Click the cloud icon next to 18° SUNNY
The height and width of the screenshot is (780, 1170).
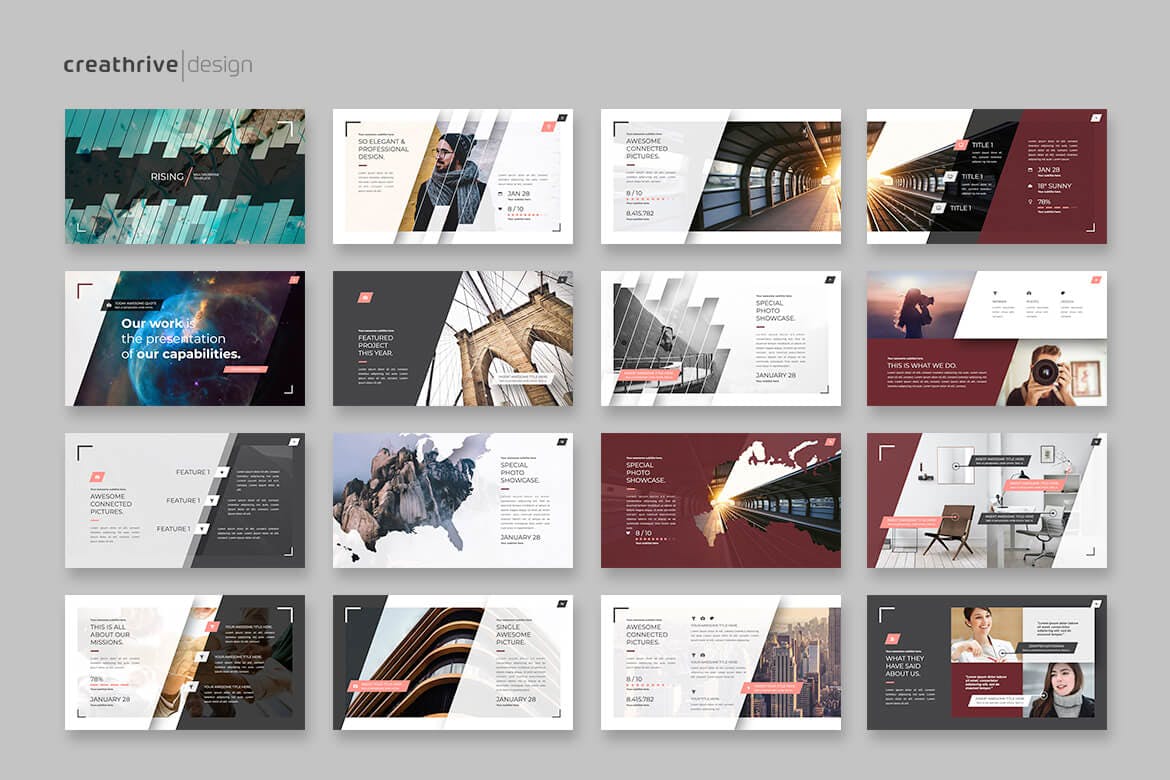pyautogui.click(x=1031, y=186)
